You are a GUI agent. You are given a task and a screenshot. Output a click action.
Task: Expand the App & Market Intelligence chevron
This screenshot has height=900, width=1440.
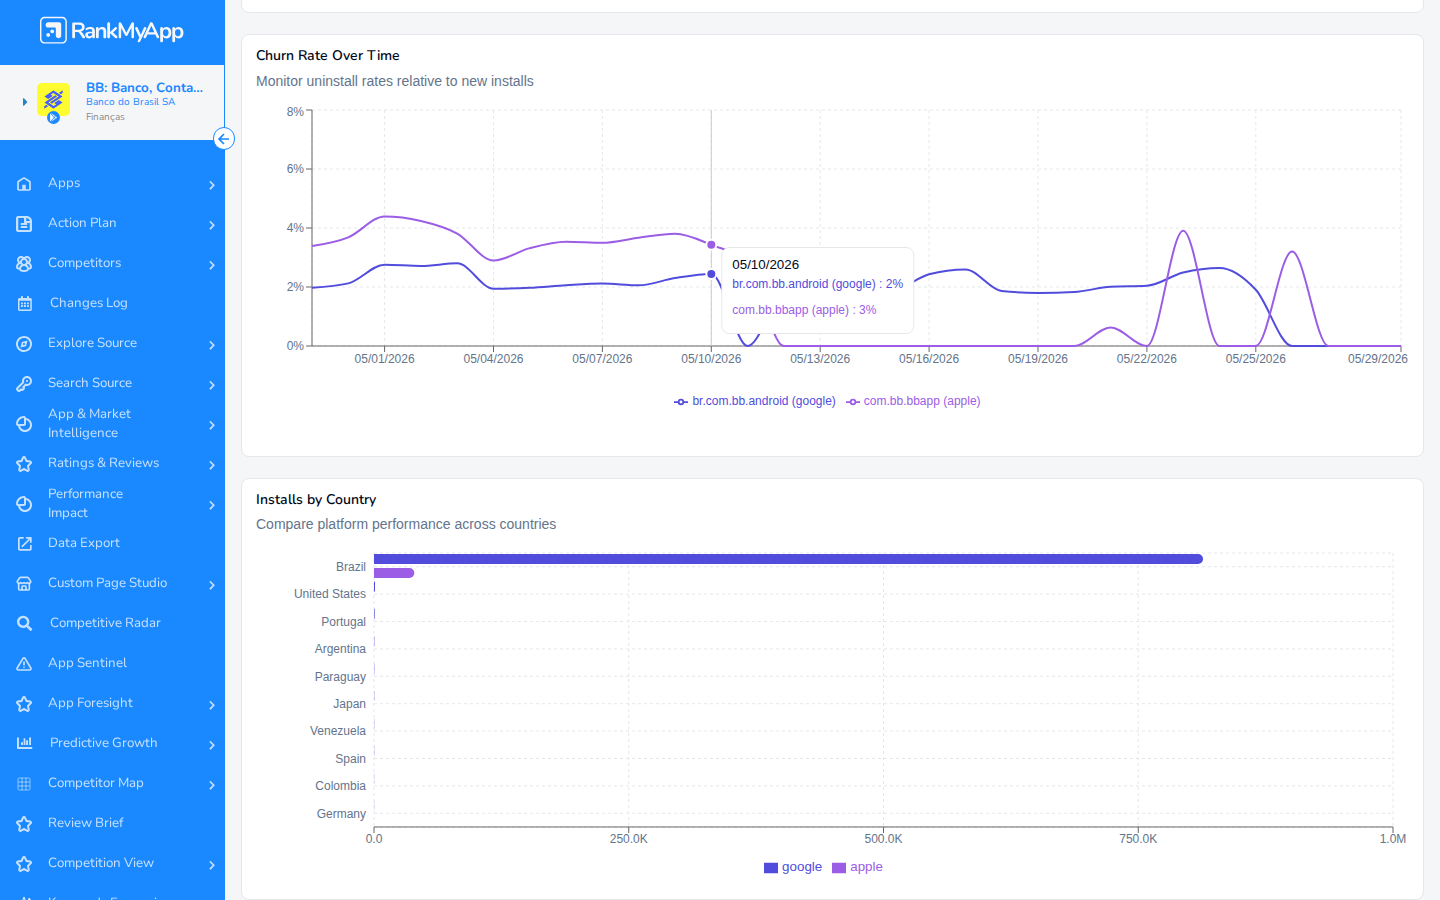[x=212, y=425]
